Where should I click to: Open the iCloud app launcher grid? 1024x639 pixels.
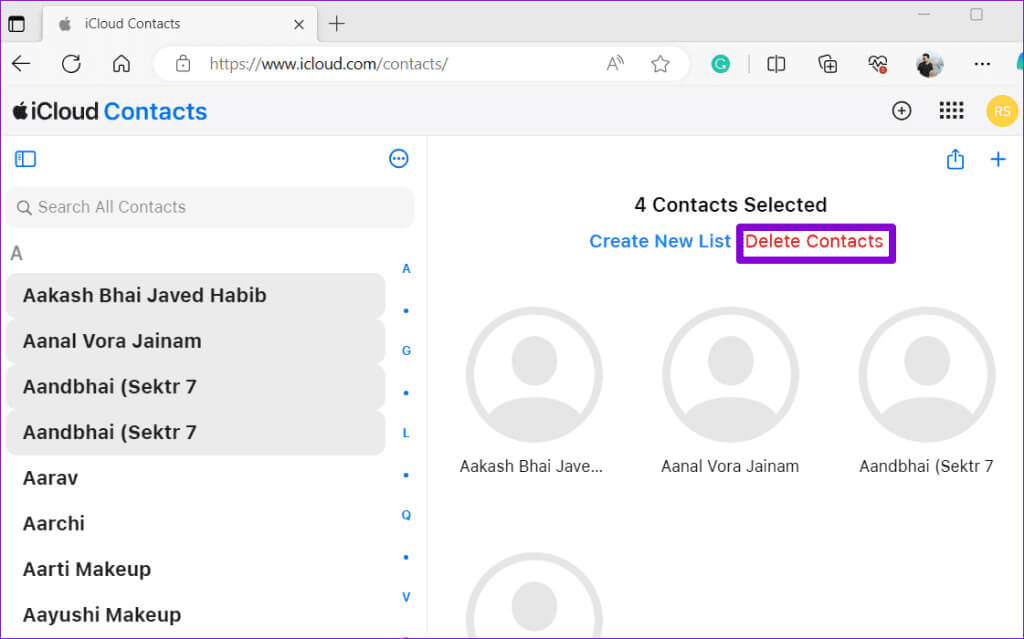[x=951, y=110]
